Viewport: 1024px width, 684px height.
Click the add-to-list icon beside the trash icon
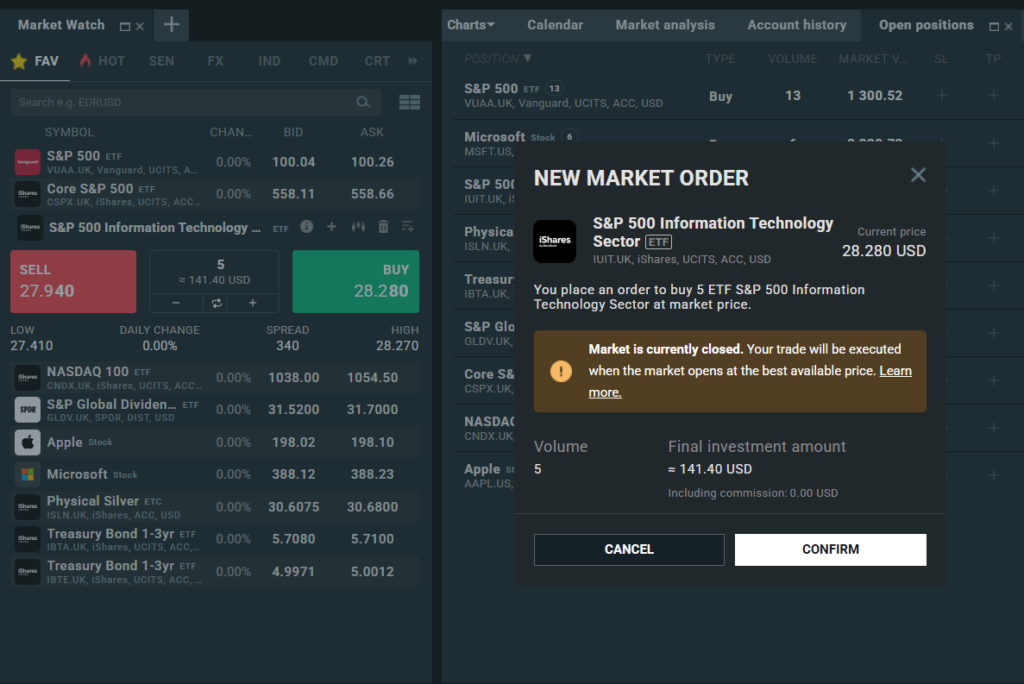408,227
